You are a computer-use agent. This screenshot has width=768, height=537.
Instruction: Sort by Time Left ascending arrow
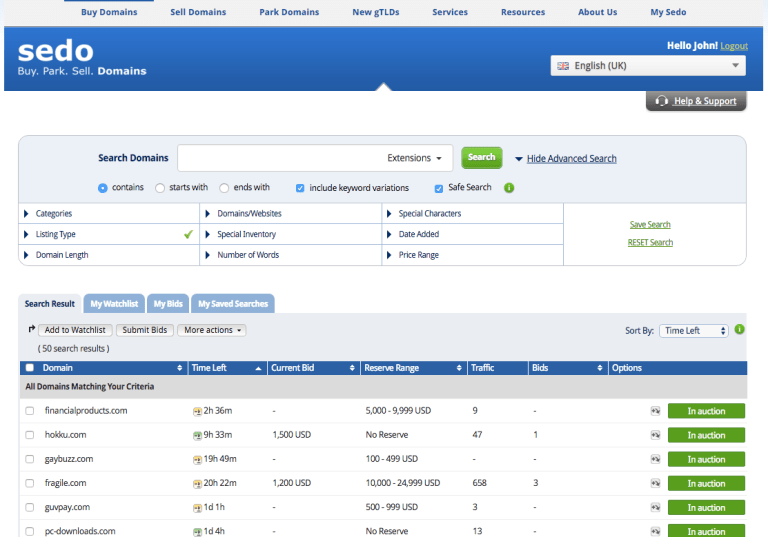point(258,368)
